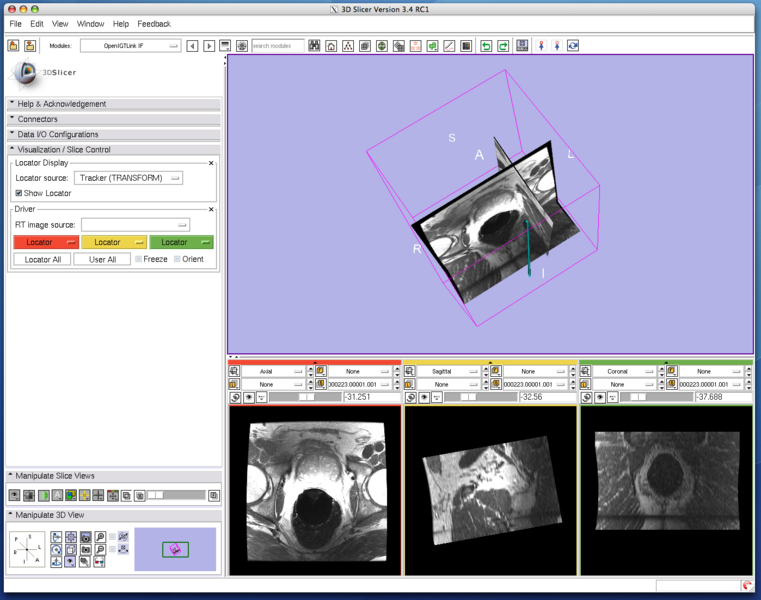
Task: Click the Sagittal slice offset slider
Action: tap(481, 397)
